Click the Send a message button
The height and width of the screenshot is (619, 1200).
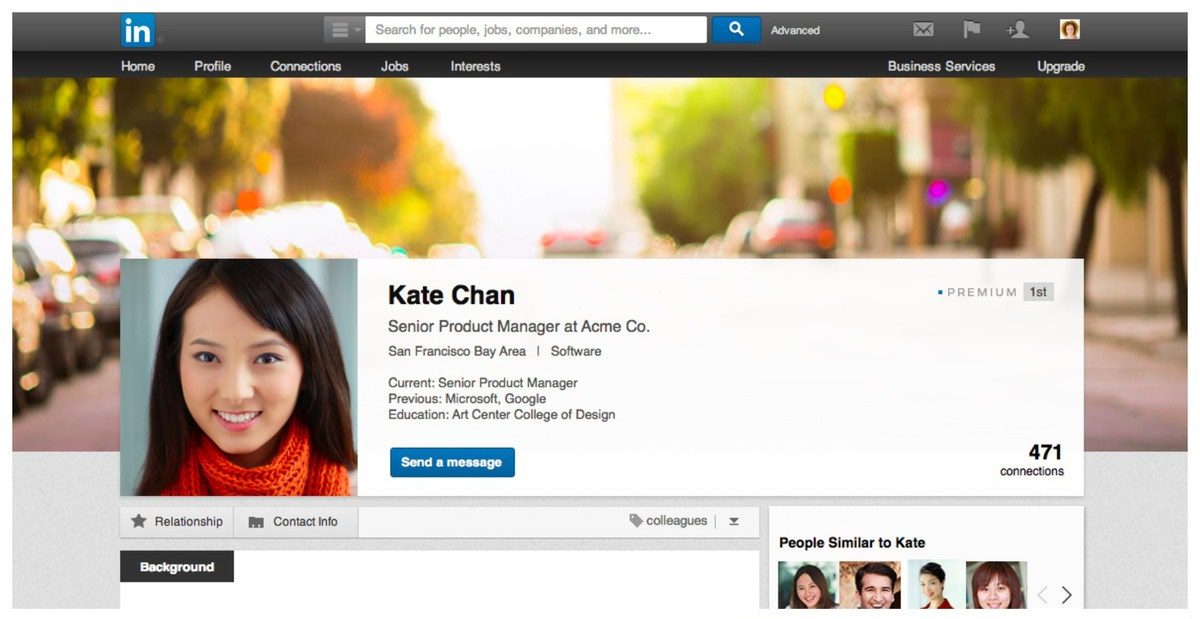coord(452,462)
